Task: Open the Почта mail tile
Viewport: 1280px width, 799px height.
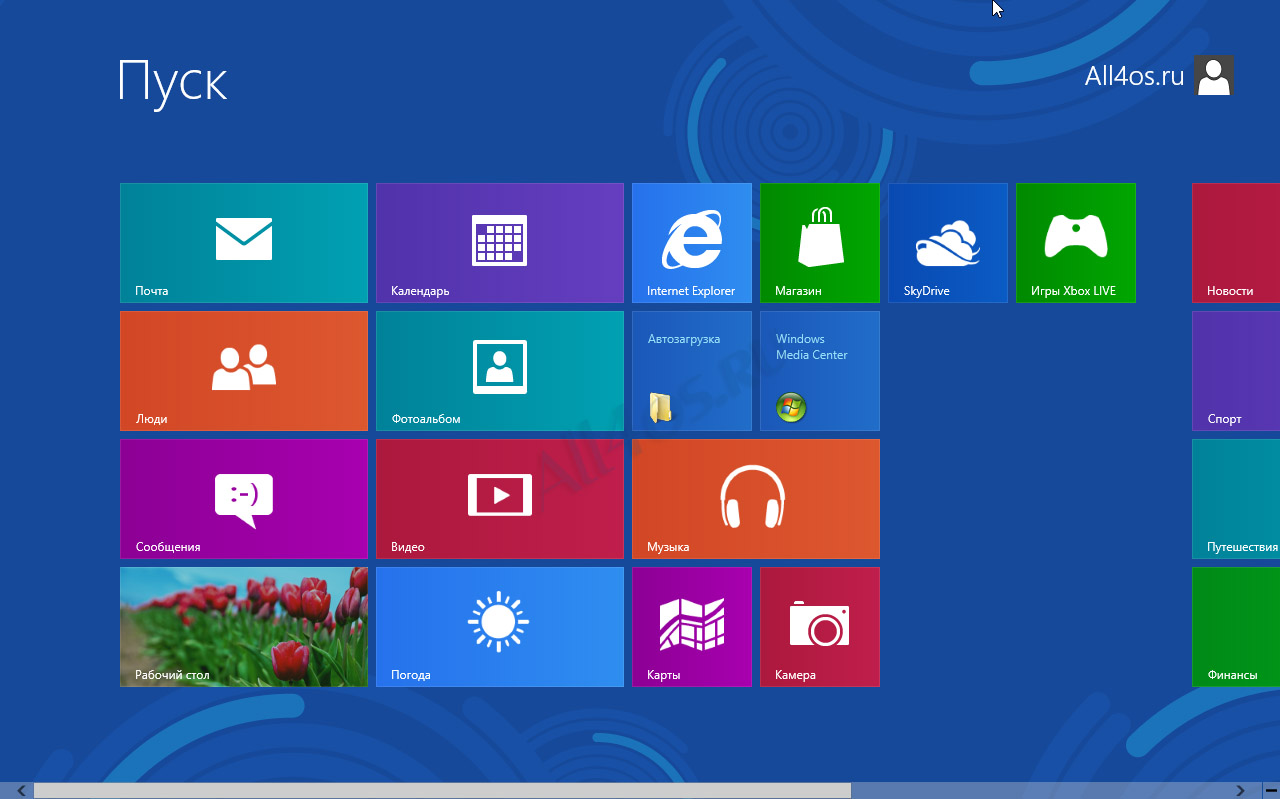Action: tap(244, 243)
